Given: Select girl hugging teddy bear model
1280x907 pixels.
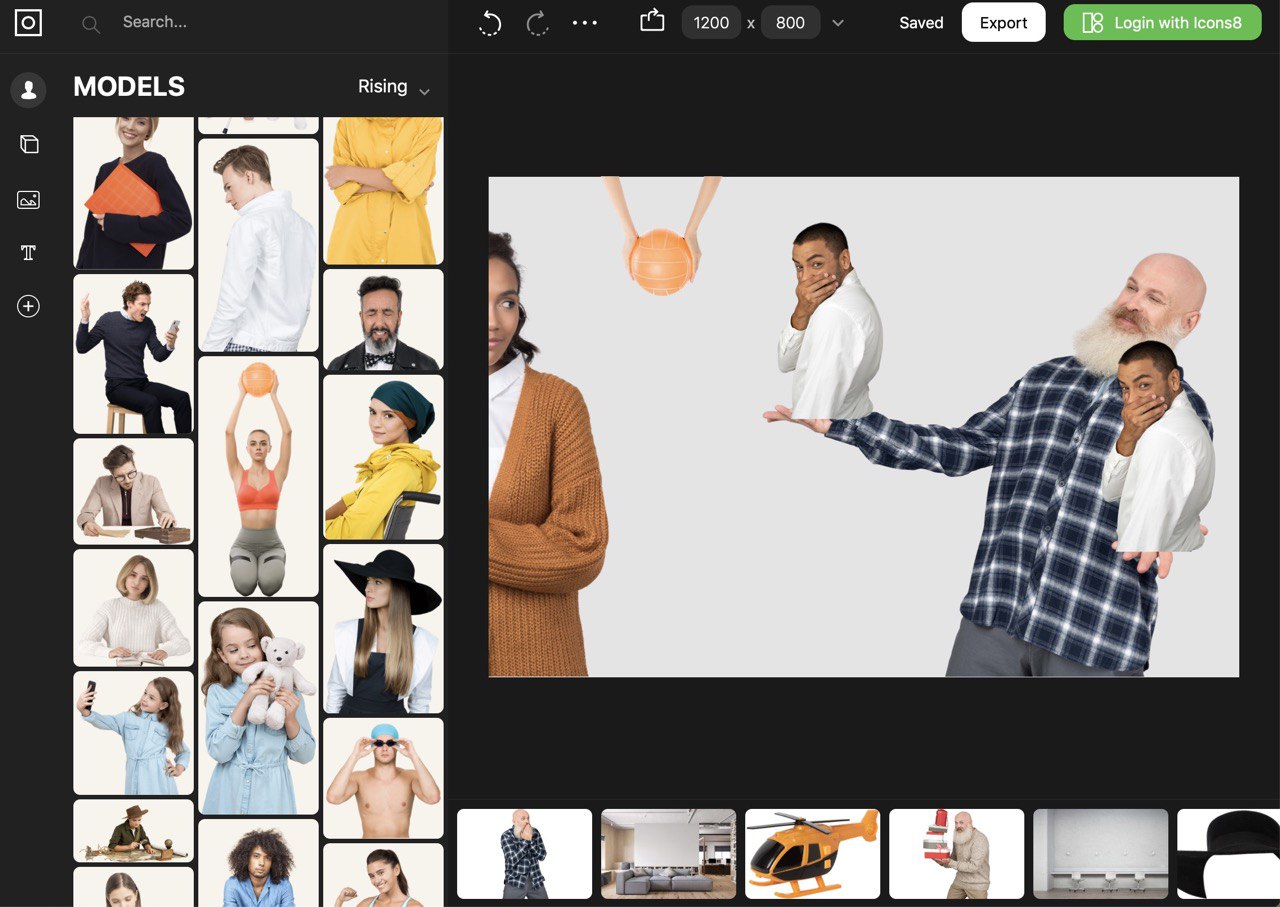Looking at the screenshot, I should (258, 708).
